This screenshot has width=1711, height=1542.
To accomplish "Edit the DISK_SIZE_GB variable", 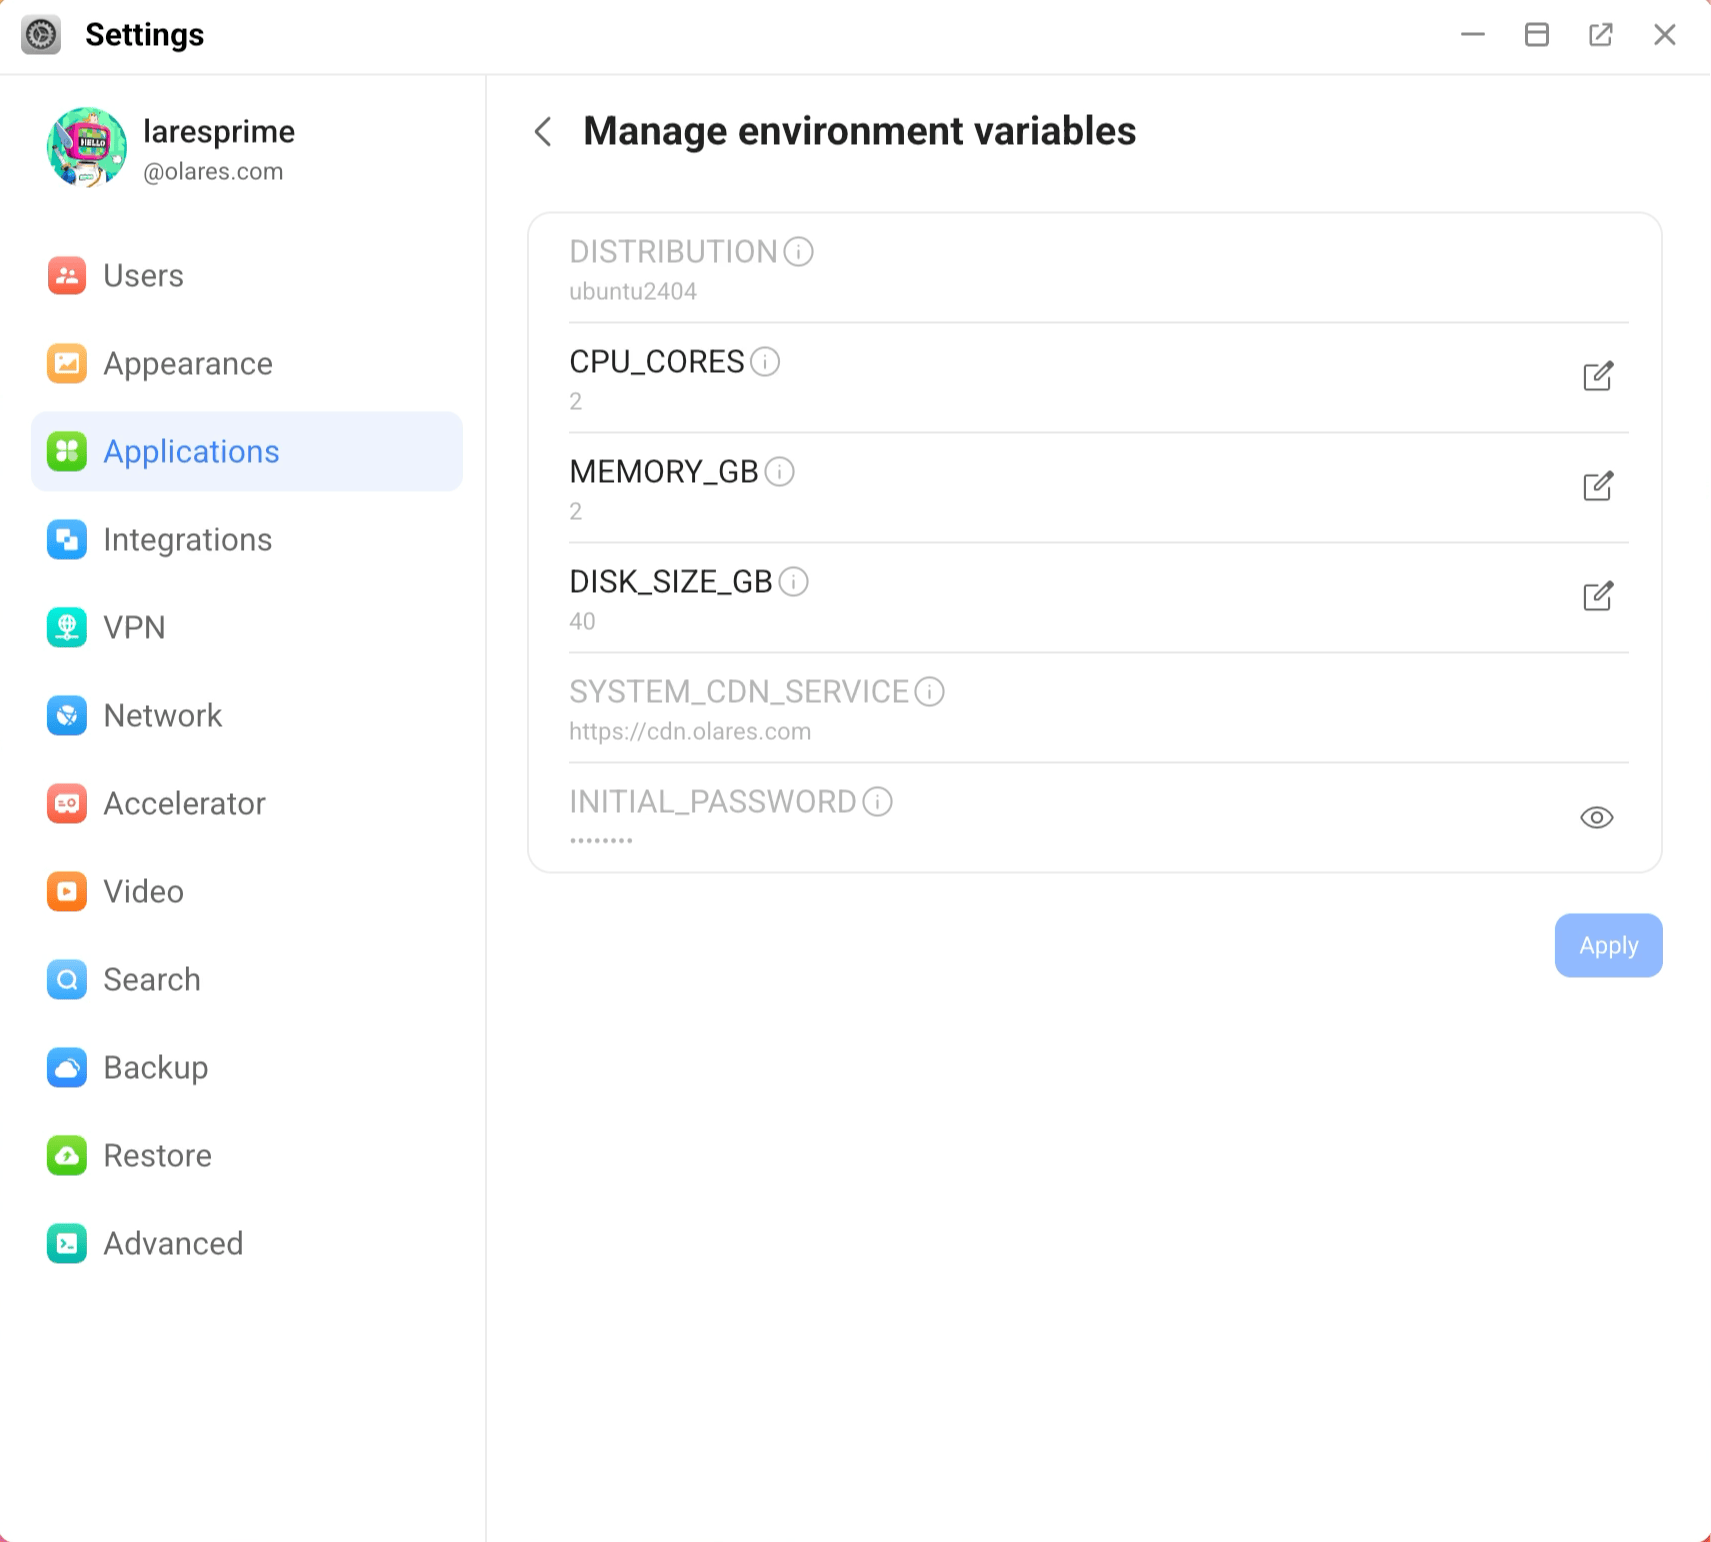I will tap(1598, 596).
